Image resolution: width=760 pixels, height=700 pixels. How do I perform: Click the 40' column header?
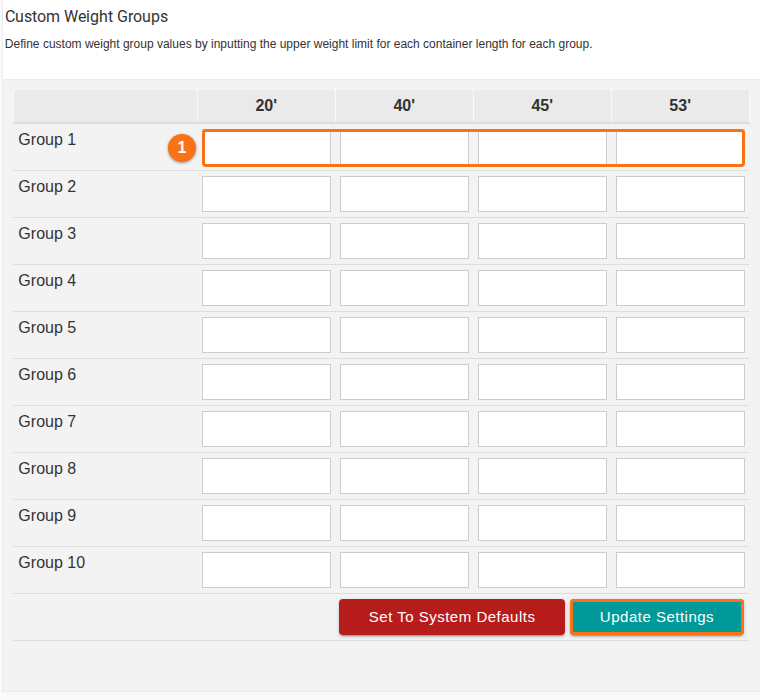coord(404,105)
